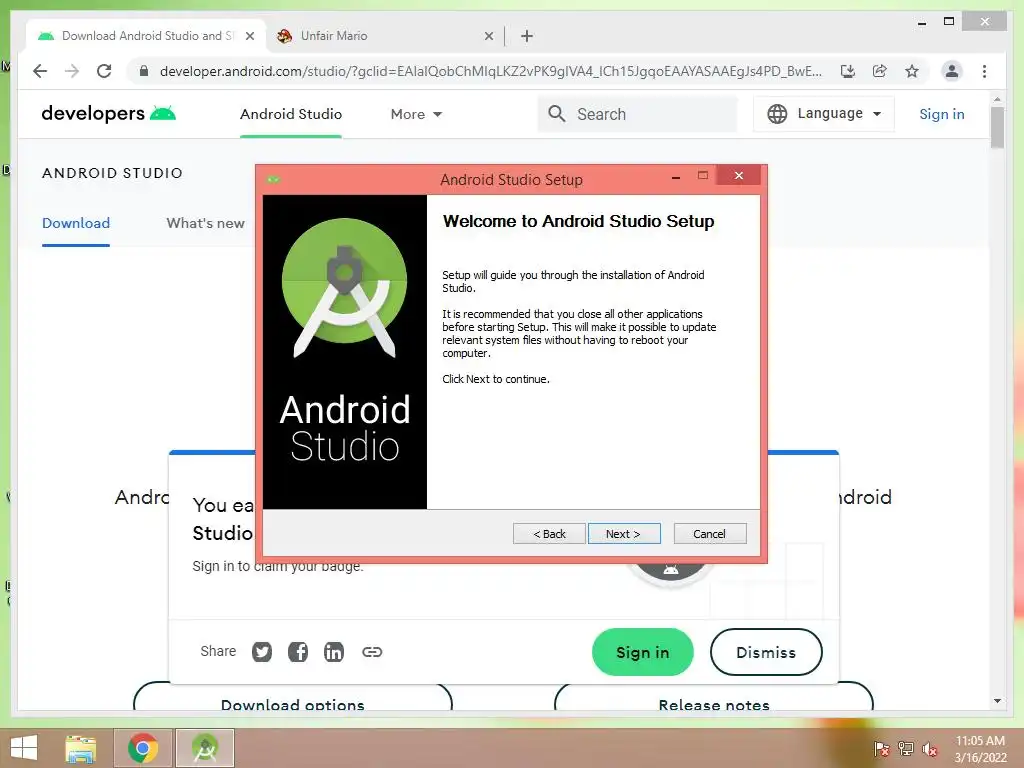The height and width of the screenshot is (768, 1024).
Task: Click the search magnifier icon
Action: tap(556, 114)
